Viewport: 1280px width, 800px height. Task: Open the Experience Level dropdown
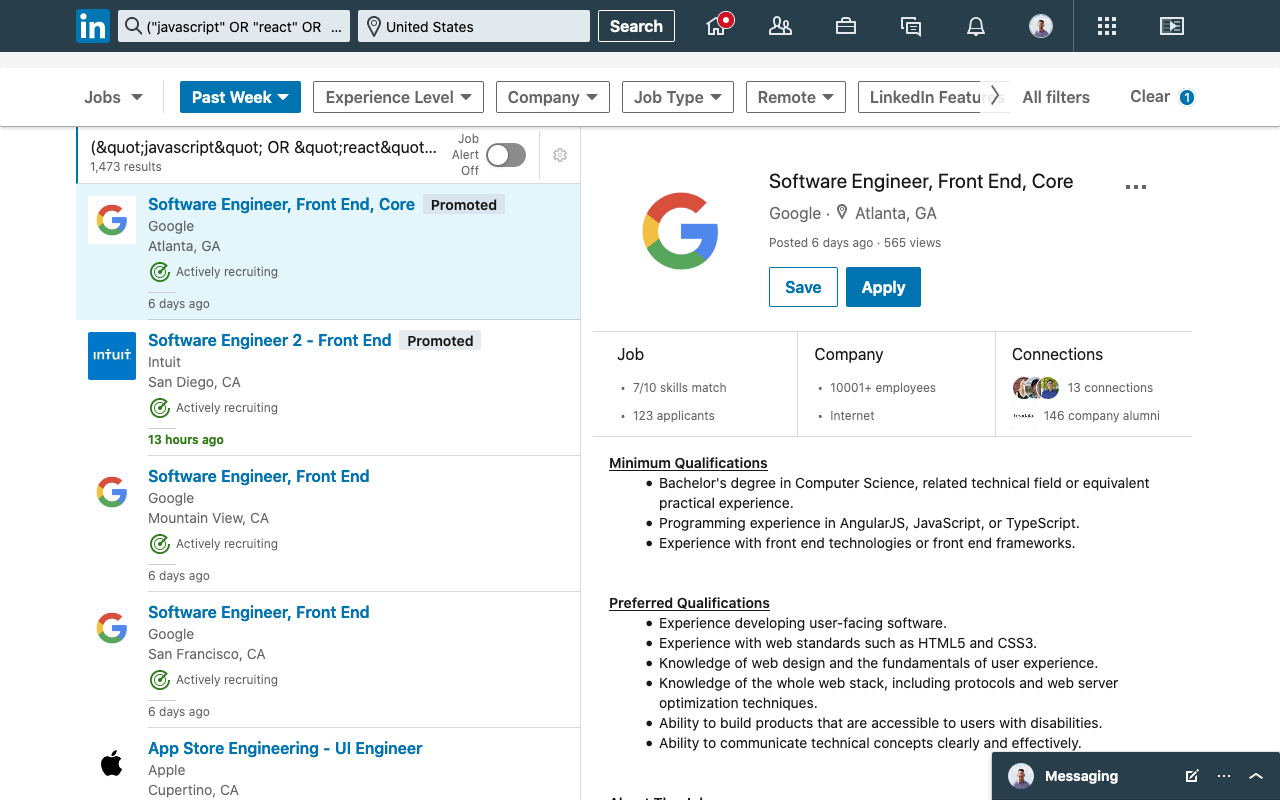coord(398,97)
